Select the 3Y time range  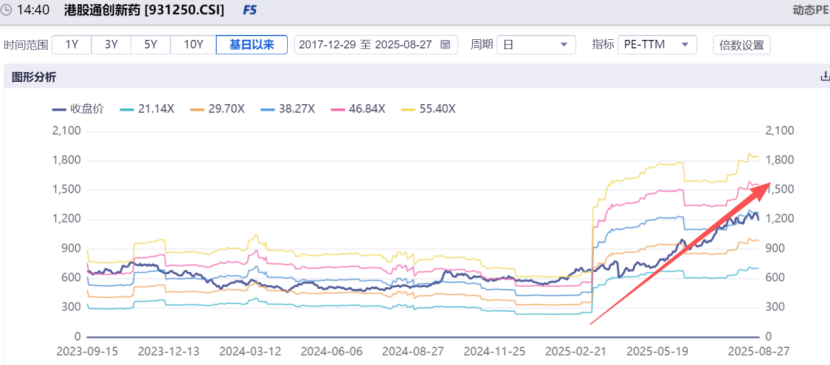click(x=111, y=44)
